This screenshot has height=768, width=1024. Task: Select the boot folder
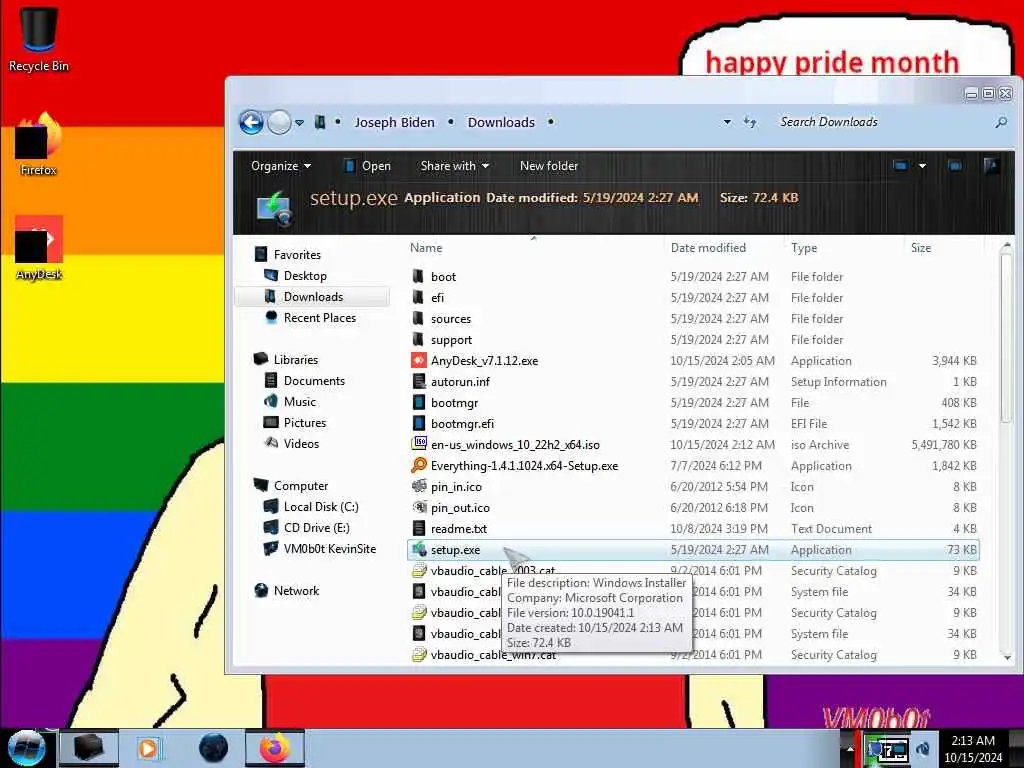coord(443,277)
